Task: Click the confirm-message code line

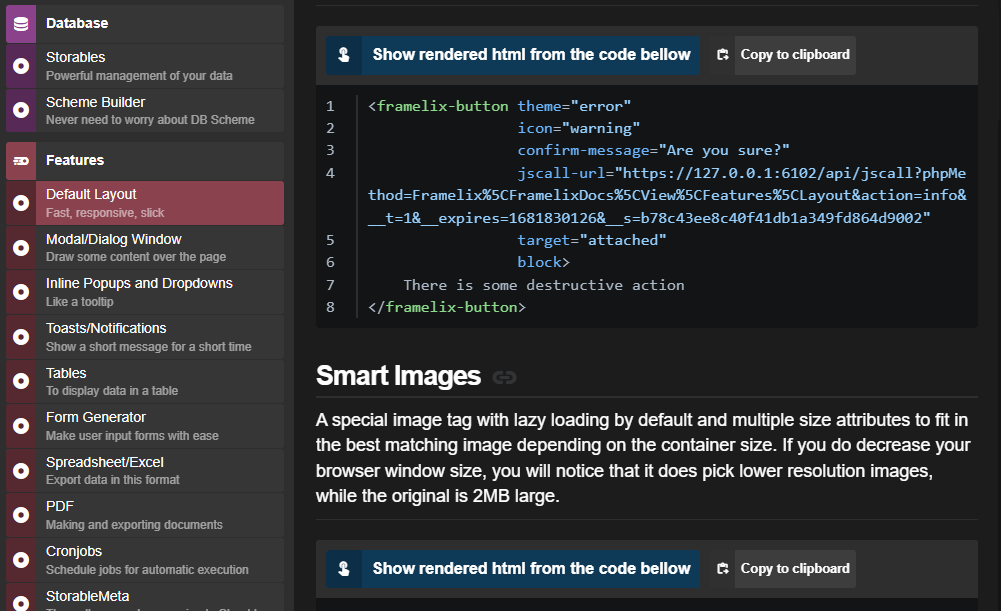Action: [x=653, y=151]
